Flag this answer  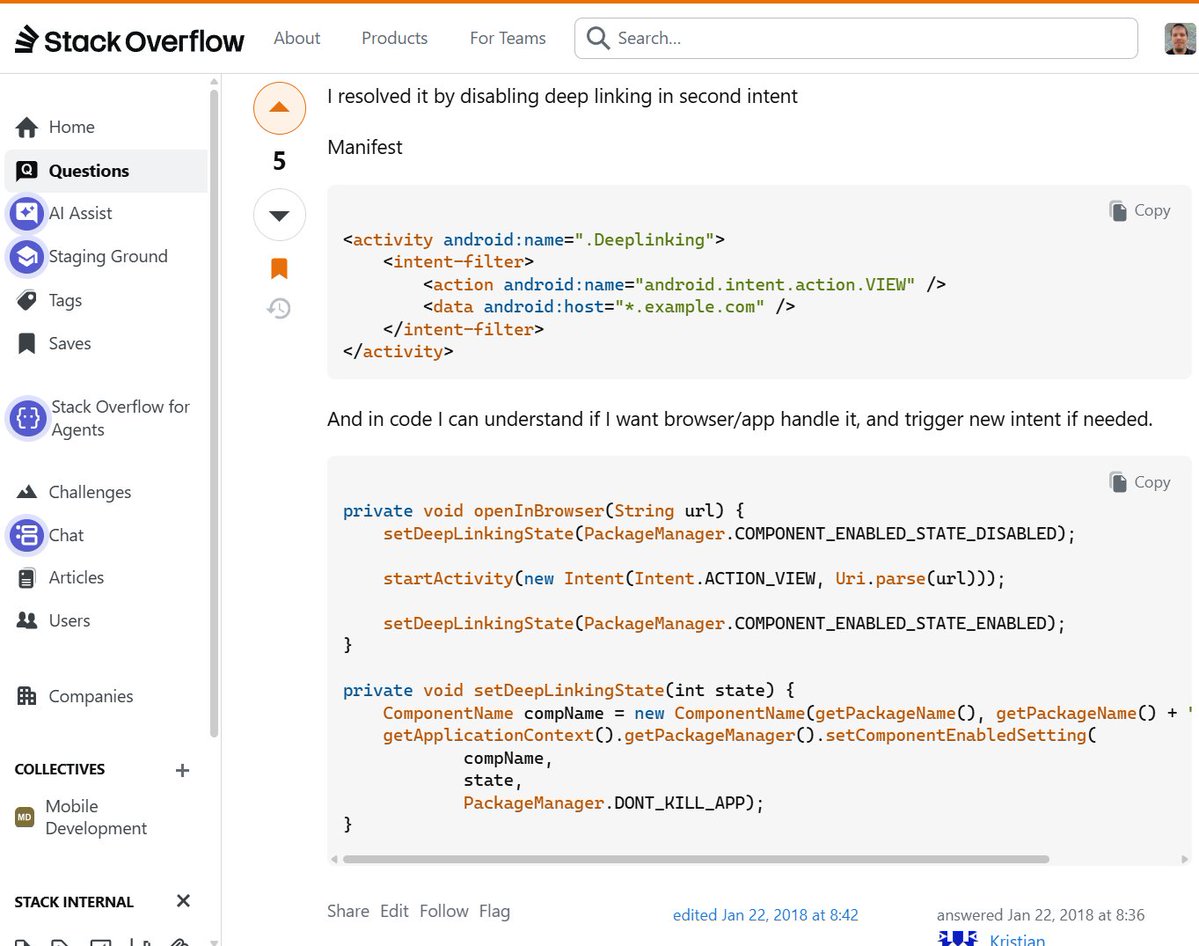click(494, 911)
